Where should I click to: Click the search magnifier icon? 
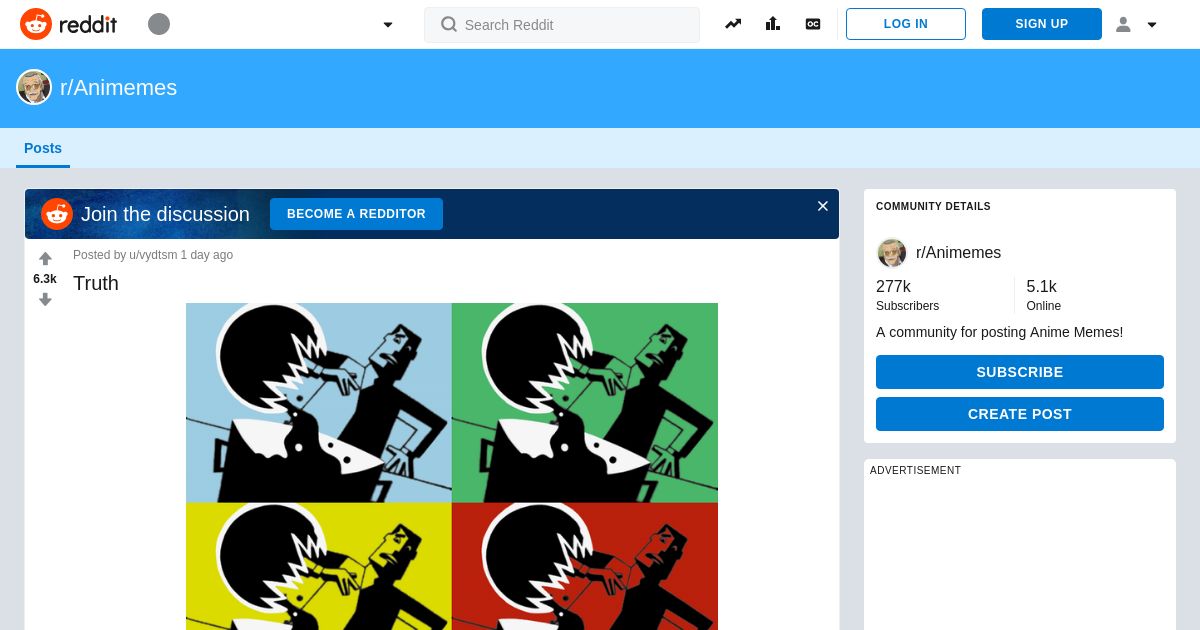click(449, 25)
